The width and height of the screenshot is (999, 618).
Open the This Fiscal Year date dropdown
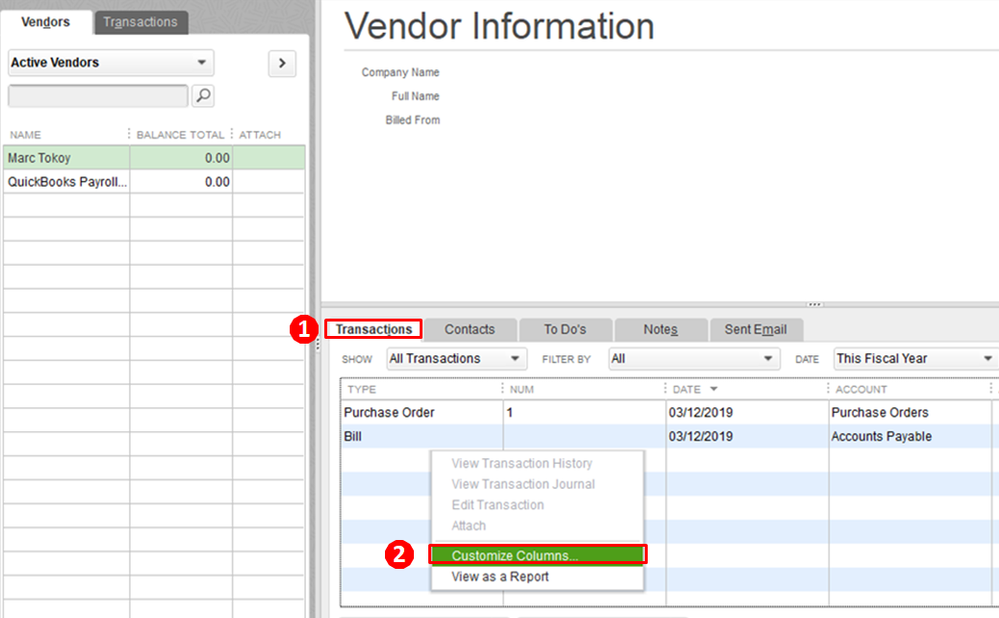pyautogui.click(x=916, y=359)
